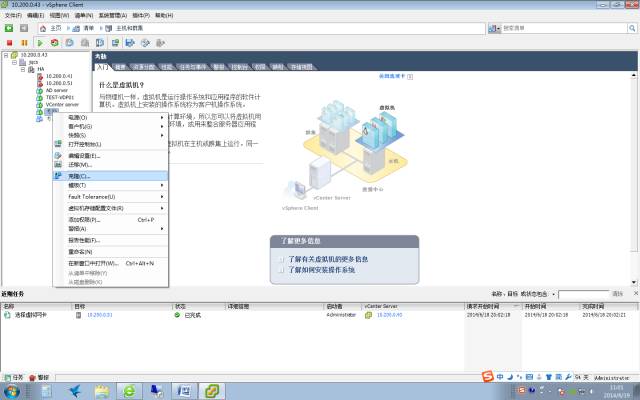Click the greyed USB connect toolbar icon

(x=160, y=43)
